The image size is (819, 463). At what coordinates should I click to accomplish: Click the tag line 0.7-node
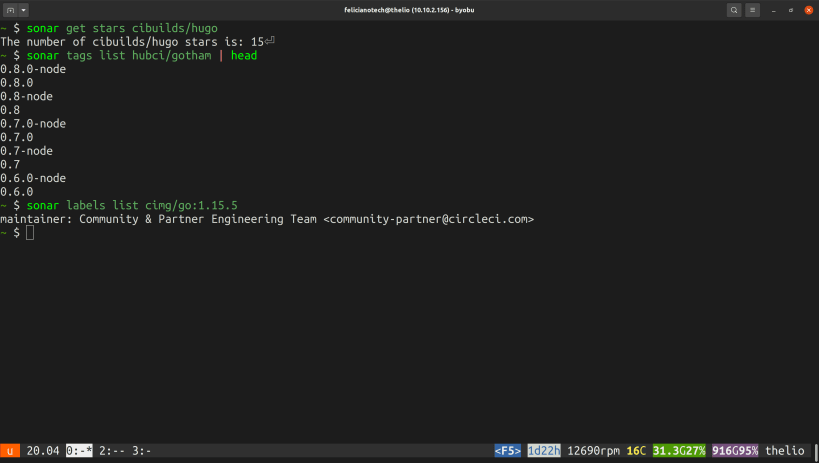(x=27, y=151)
